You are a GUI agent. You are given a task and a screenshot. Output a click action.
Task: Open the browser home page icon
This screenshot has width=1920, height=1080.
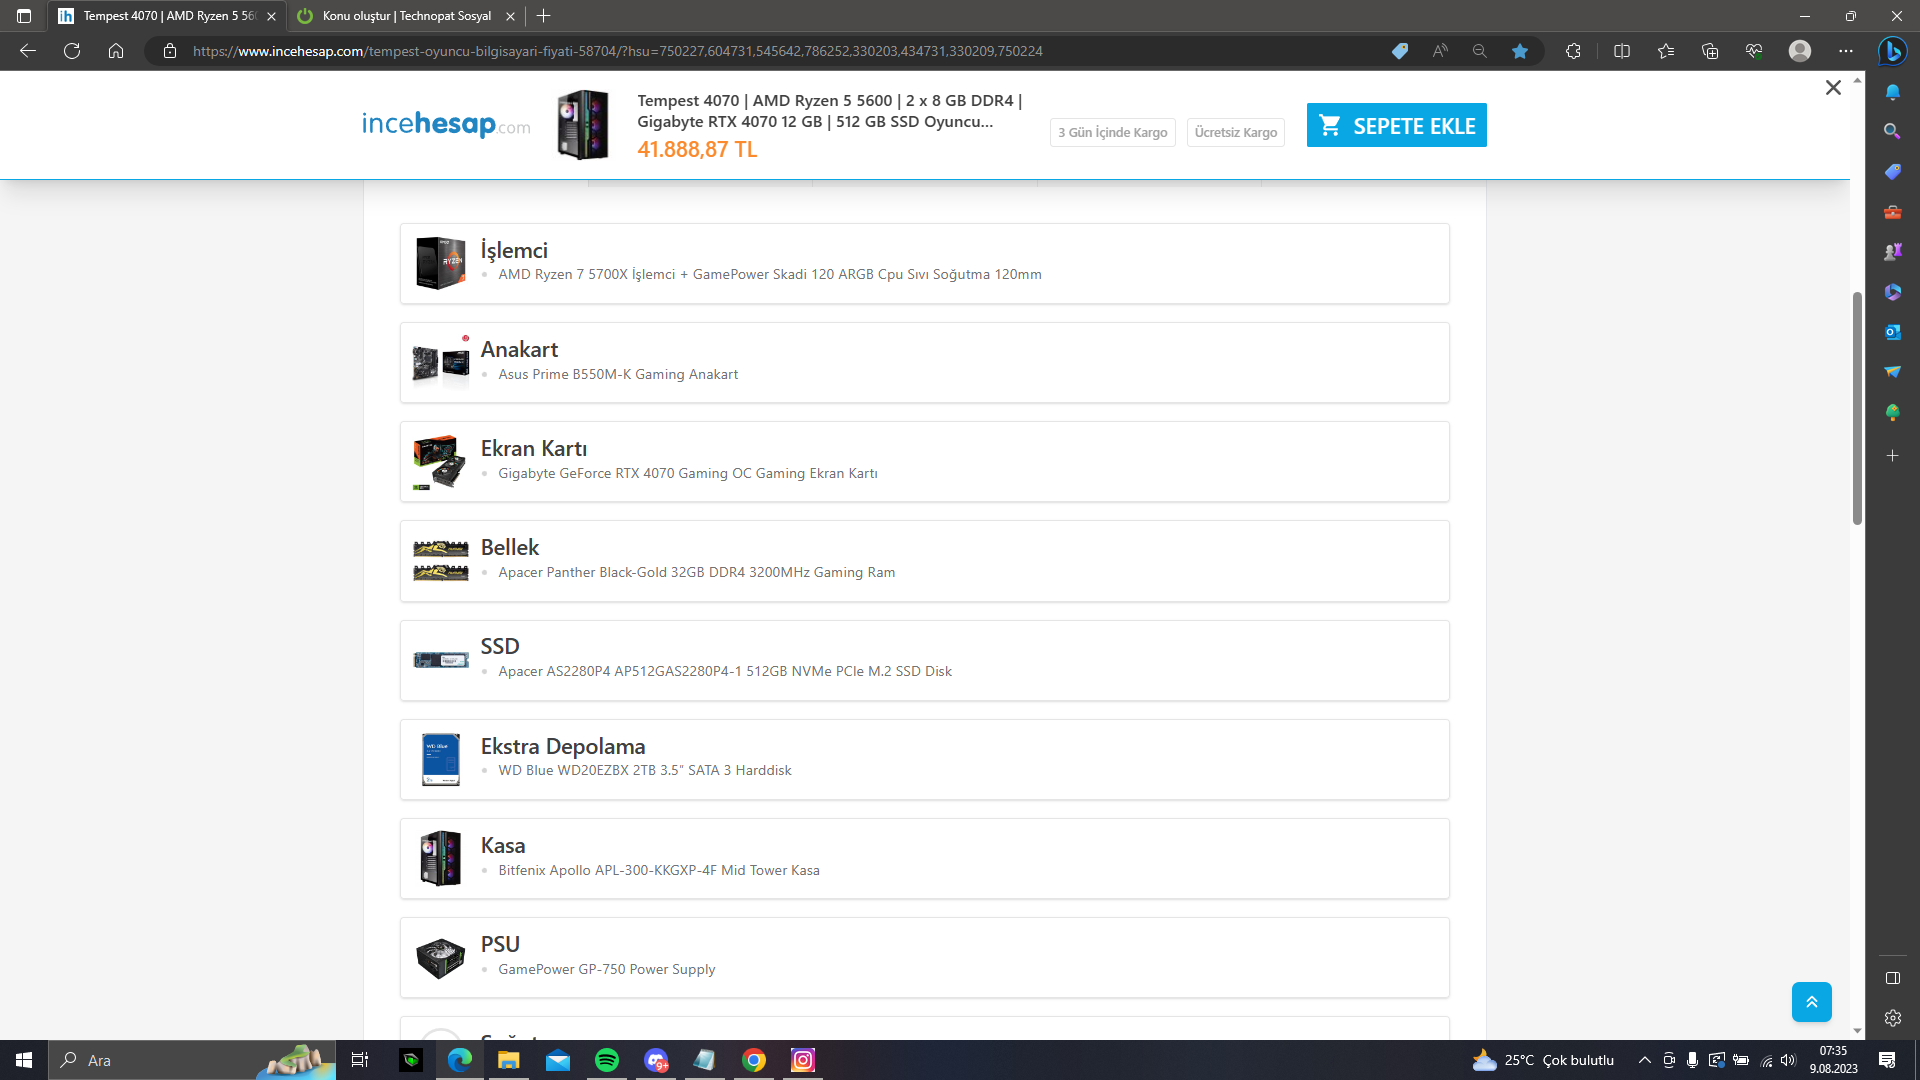[116, 51]
